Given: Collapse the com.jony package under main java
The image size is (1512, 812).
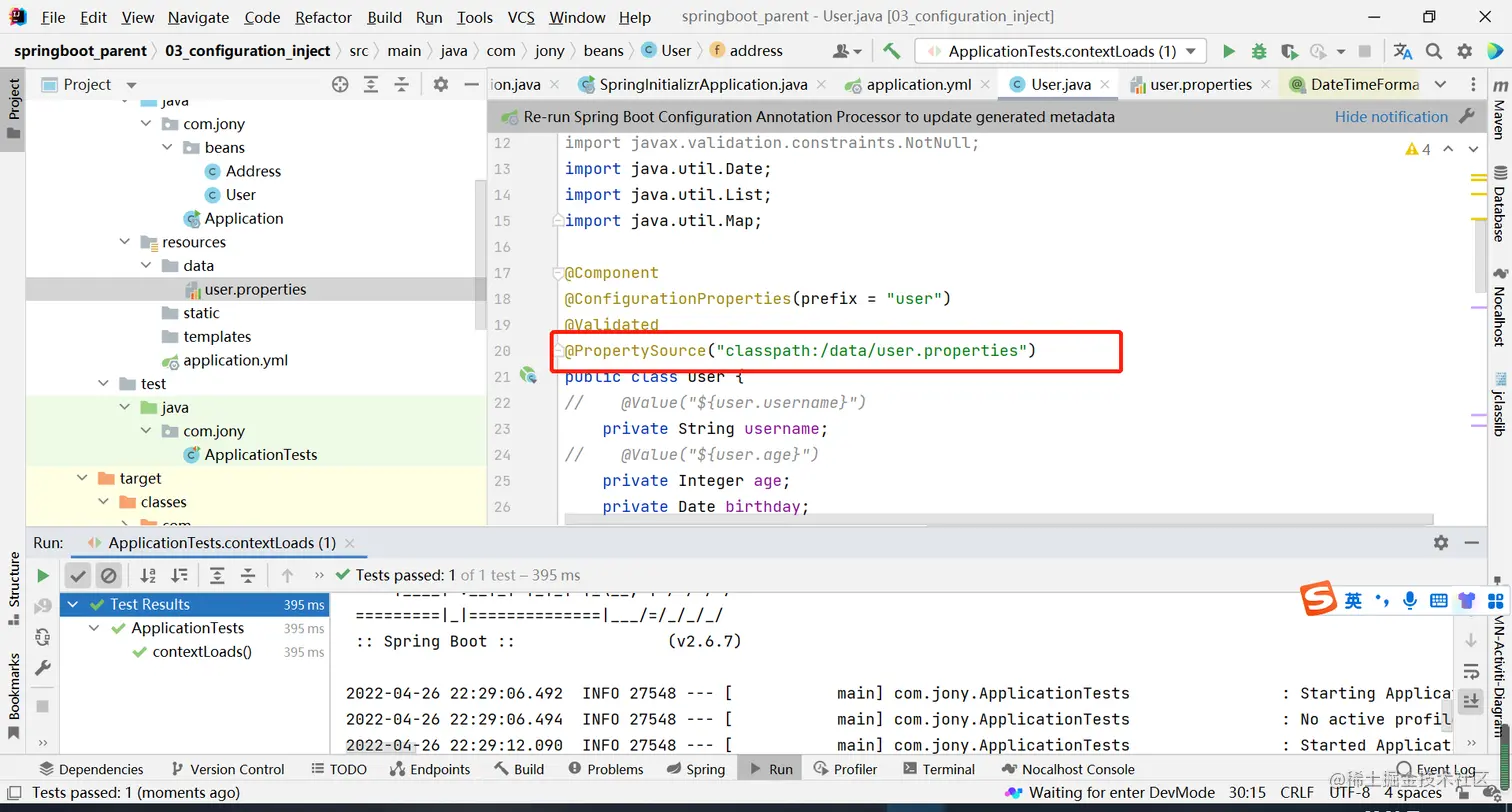Looking at the screenshot, I should tap(147, 124).
